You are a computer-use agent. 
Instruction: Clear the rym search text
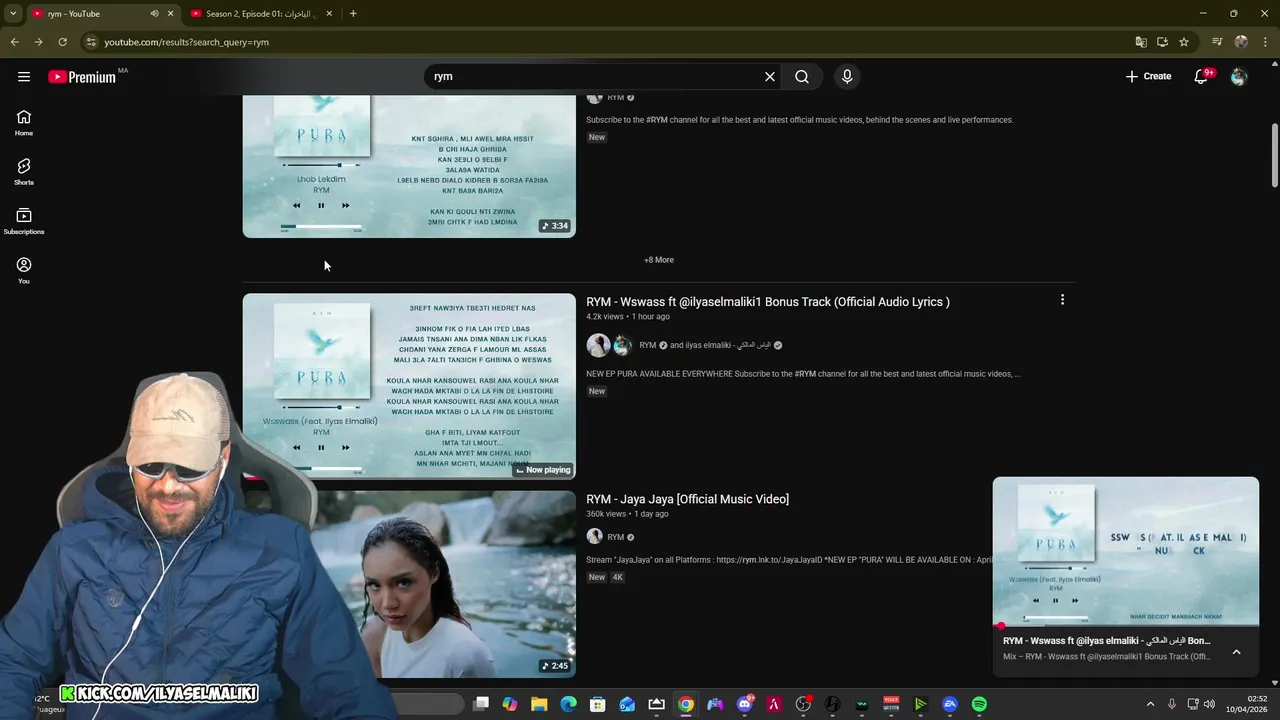point(770,77)
